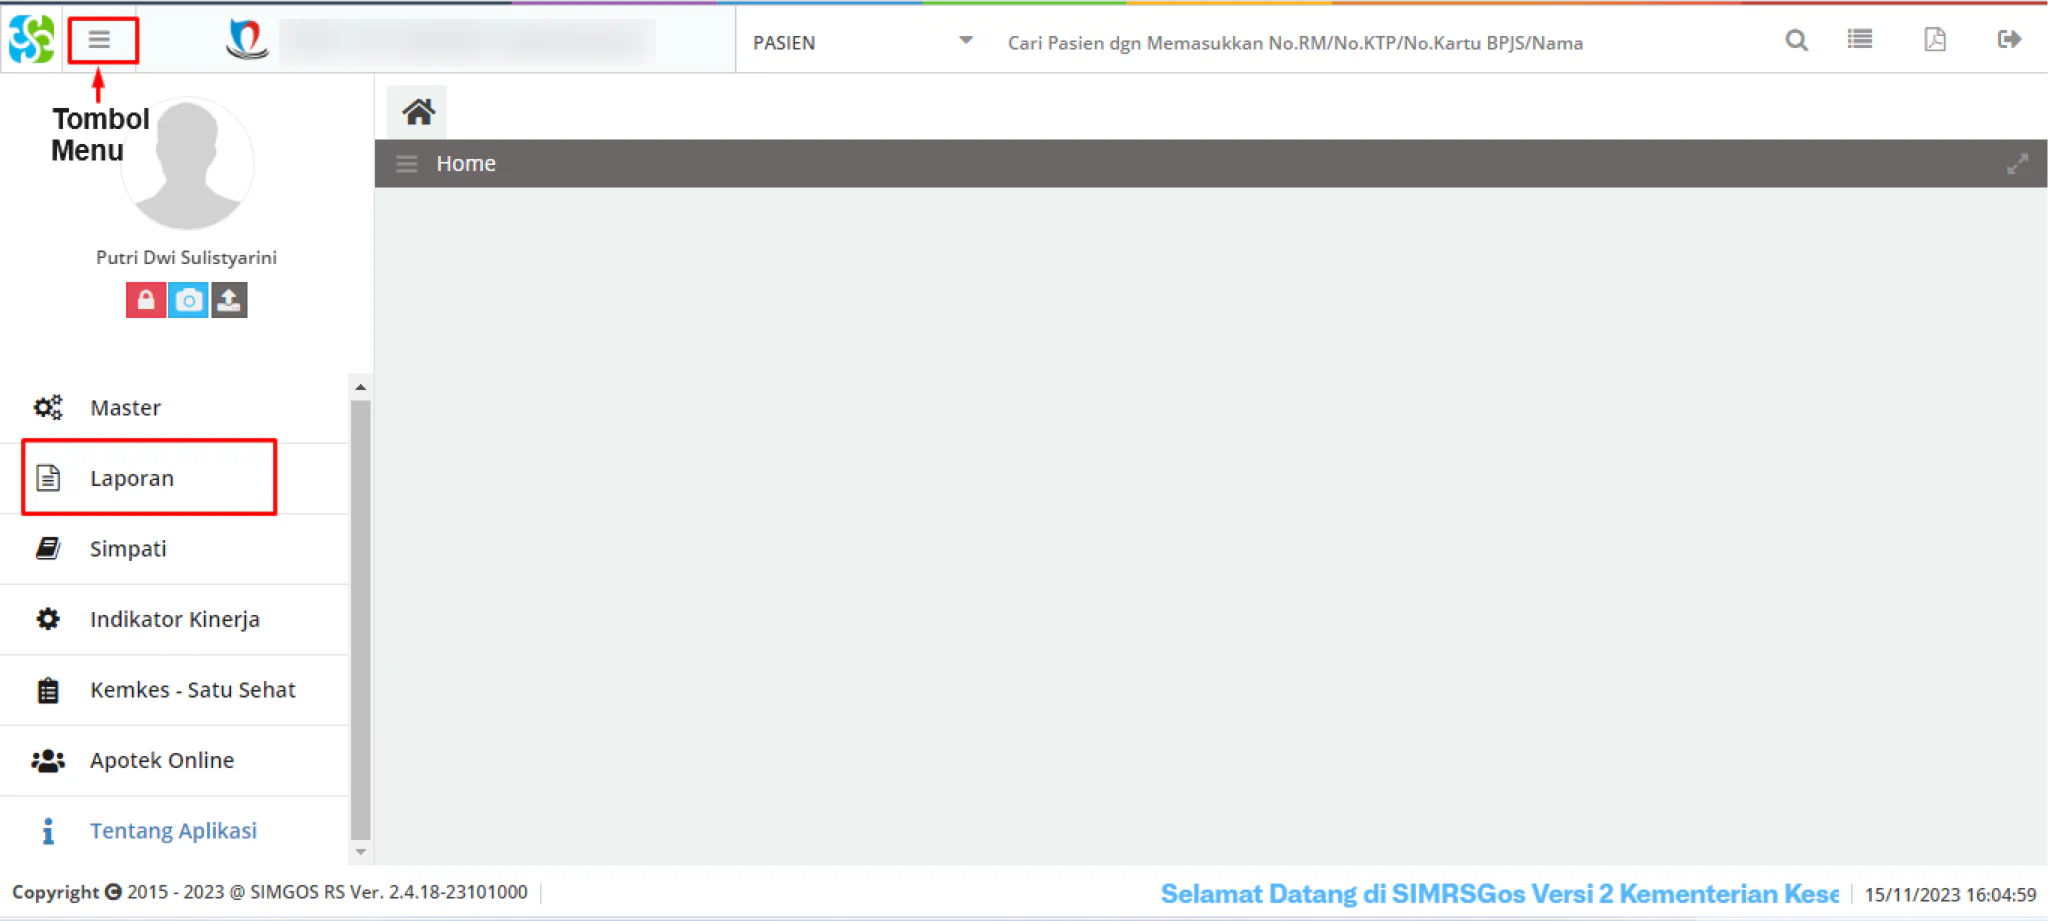Viewport: 2048px width, 921px height.
Task: Click the Selamat Datang marquee text
Action: (x=1499, y=894)
